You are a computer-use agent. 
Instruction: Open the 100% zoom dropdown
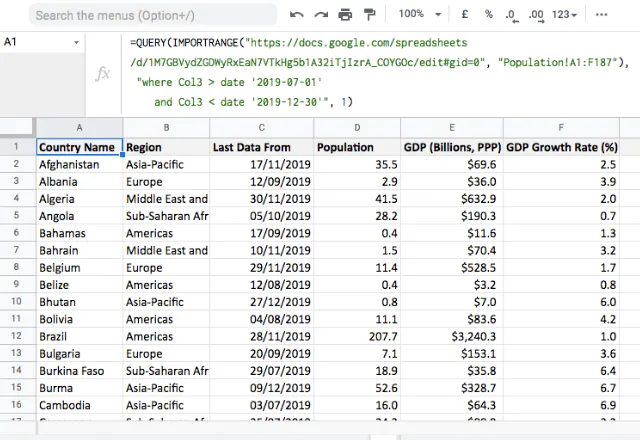point(417,15)
